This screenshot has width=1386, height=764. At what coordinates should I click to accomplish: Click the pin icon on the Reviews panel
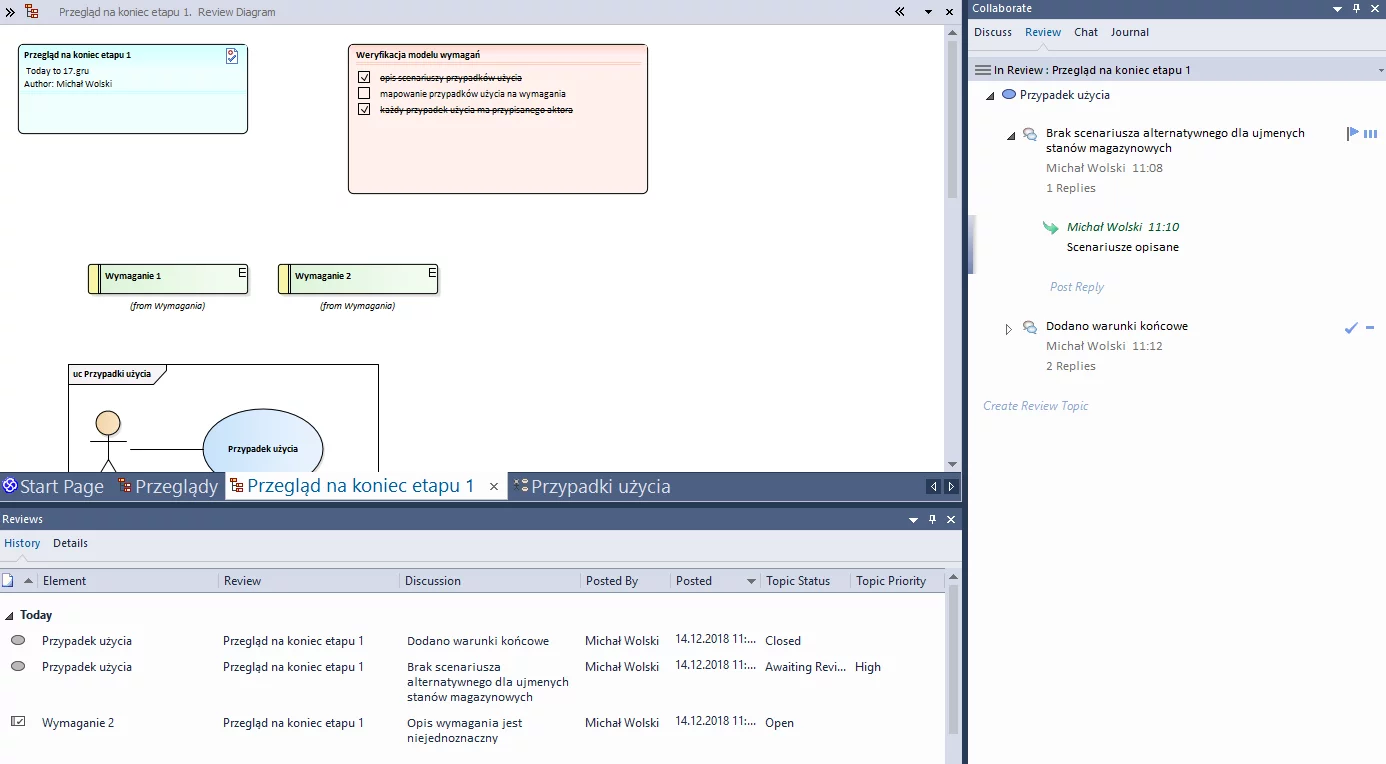point(932,519)
